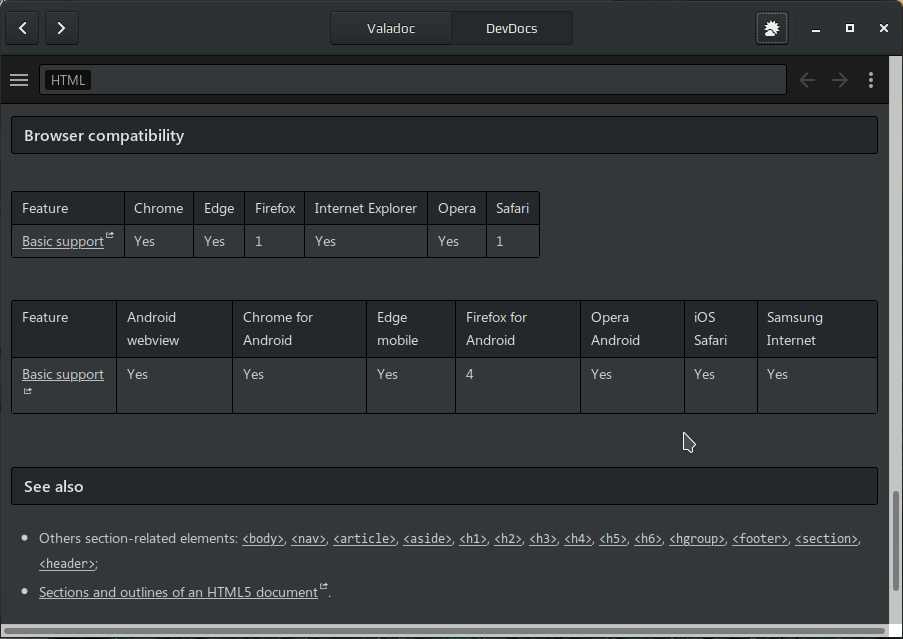903x639 pixels.
Task: Open the <h5> element link
Action: point(613,539)
